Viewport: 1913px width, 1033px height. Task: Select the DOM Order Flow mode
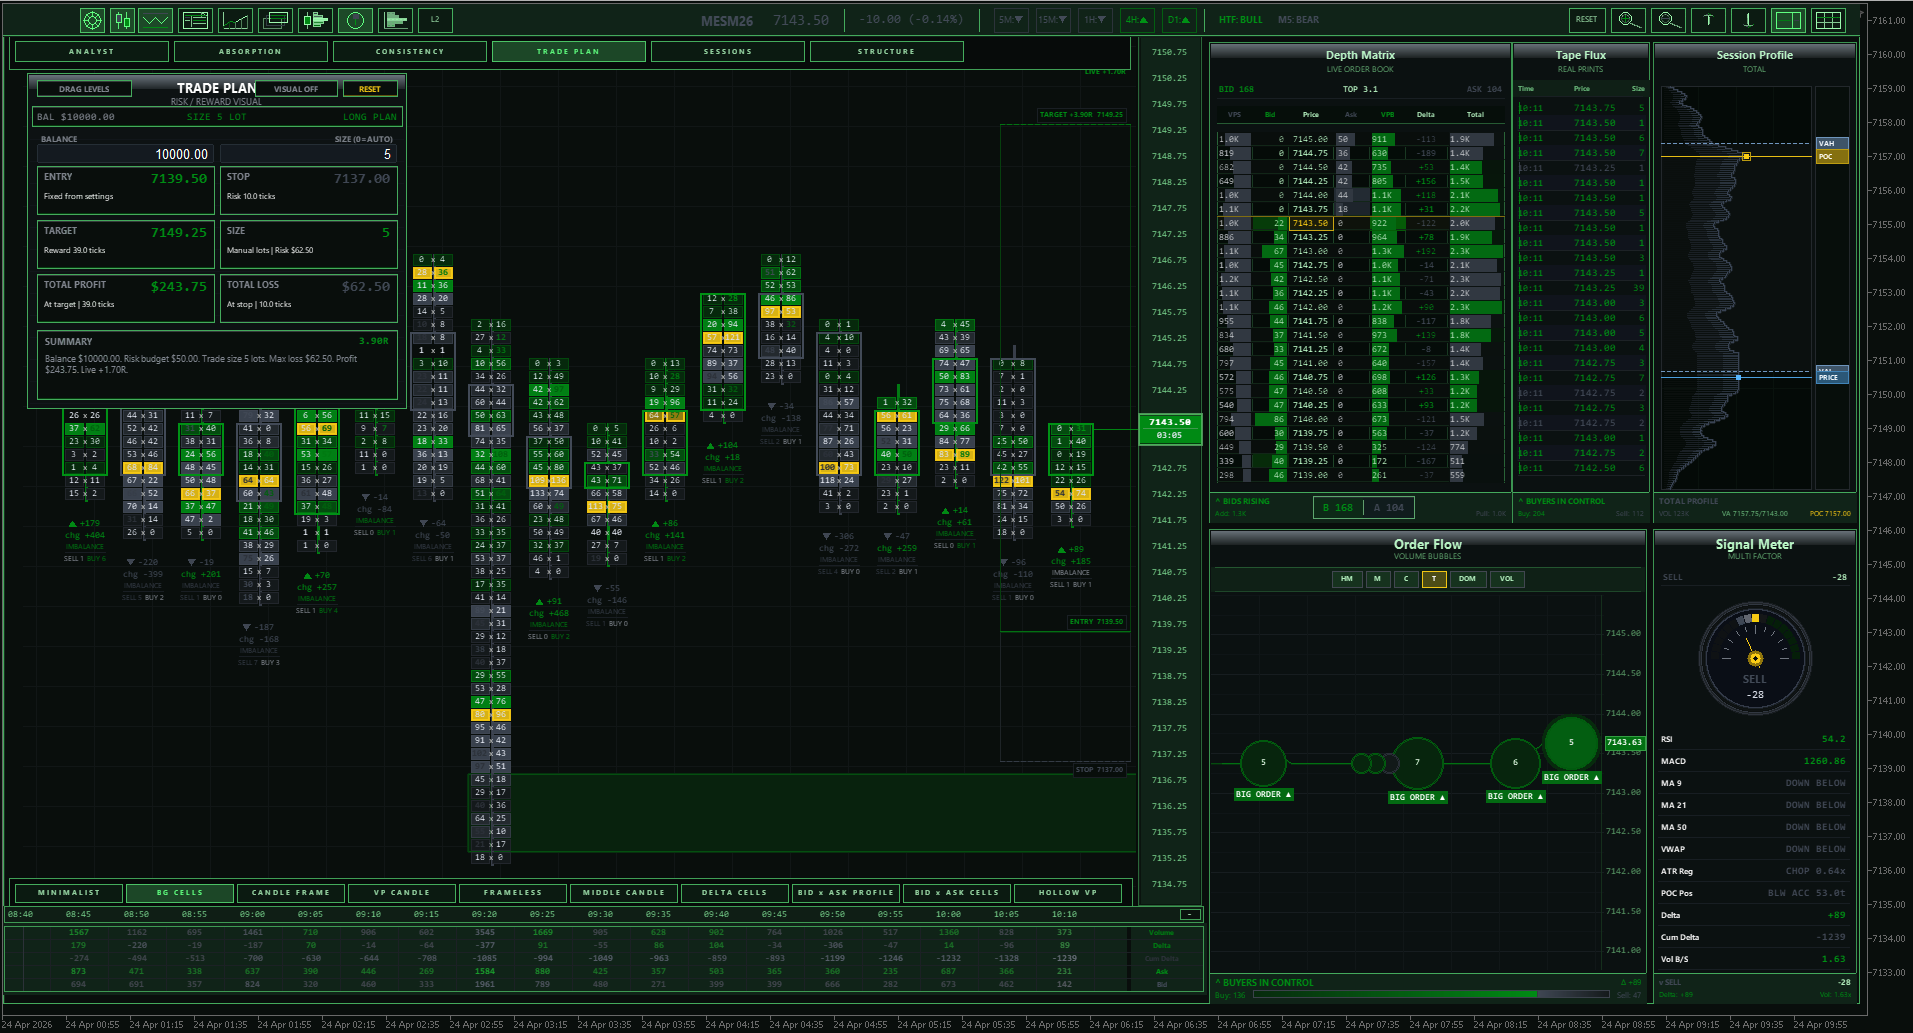coord(1467,579)
